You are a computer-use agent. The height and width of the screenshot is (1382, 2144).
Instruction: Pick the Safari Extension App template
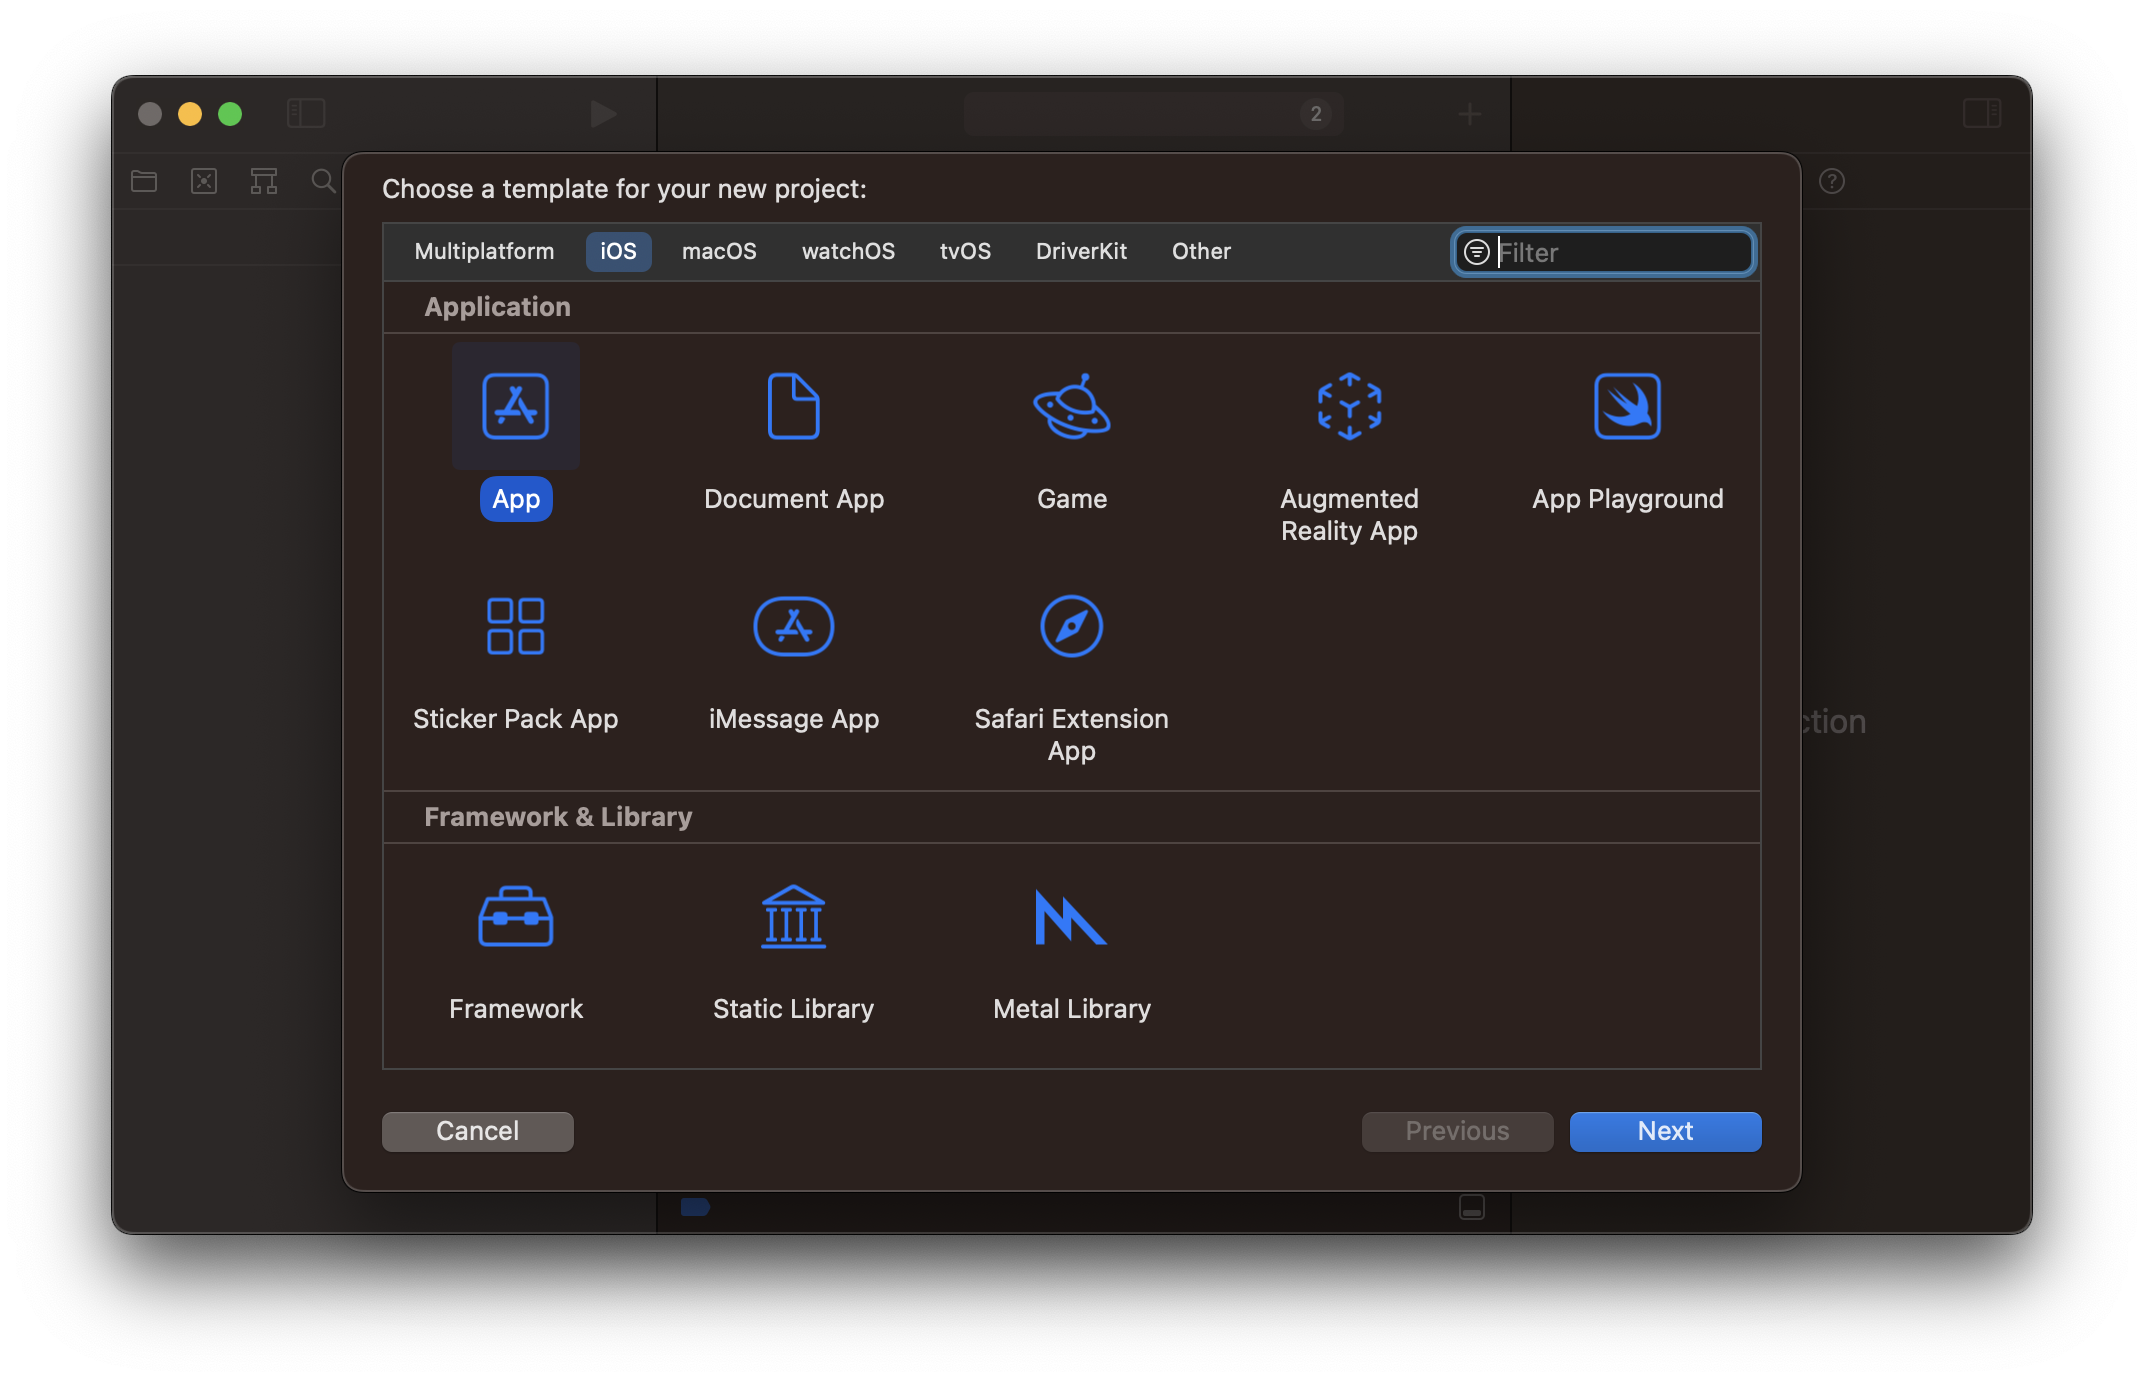tap(1071, 626)
